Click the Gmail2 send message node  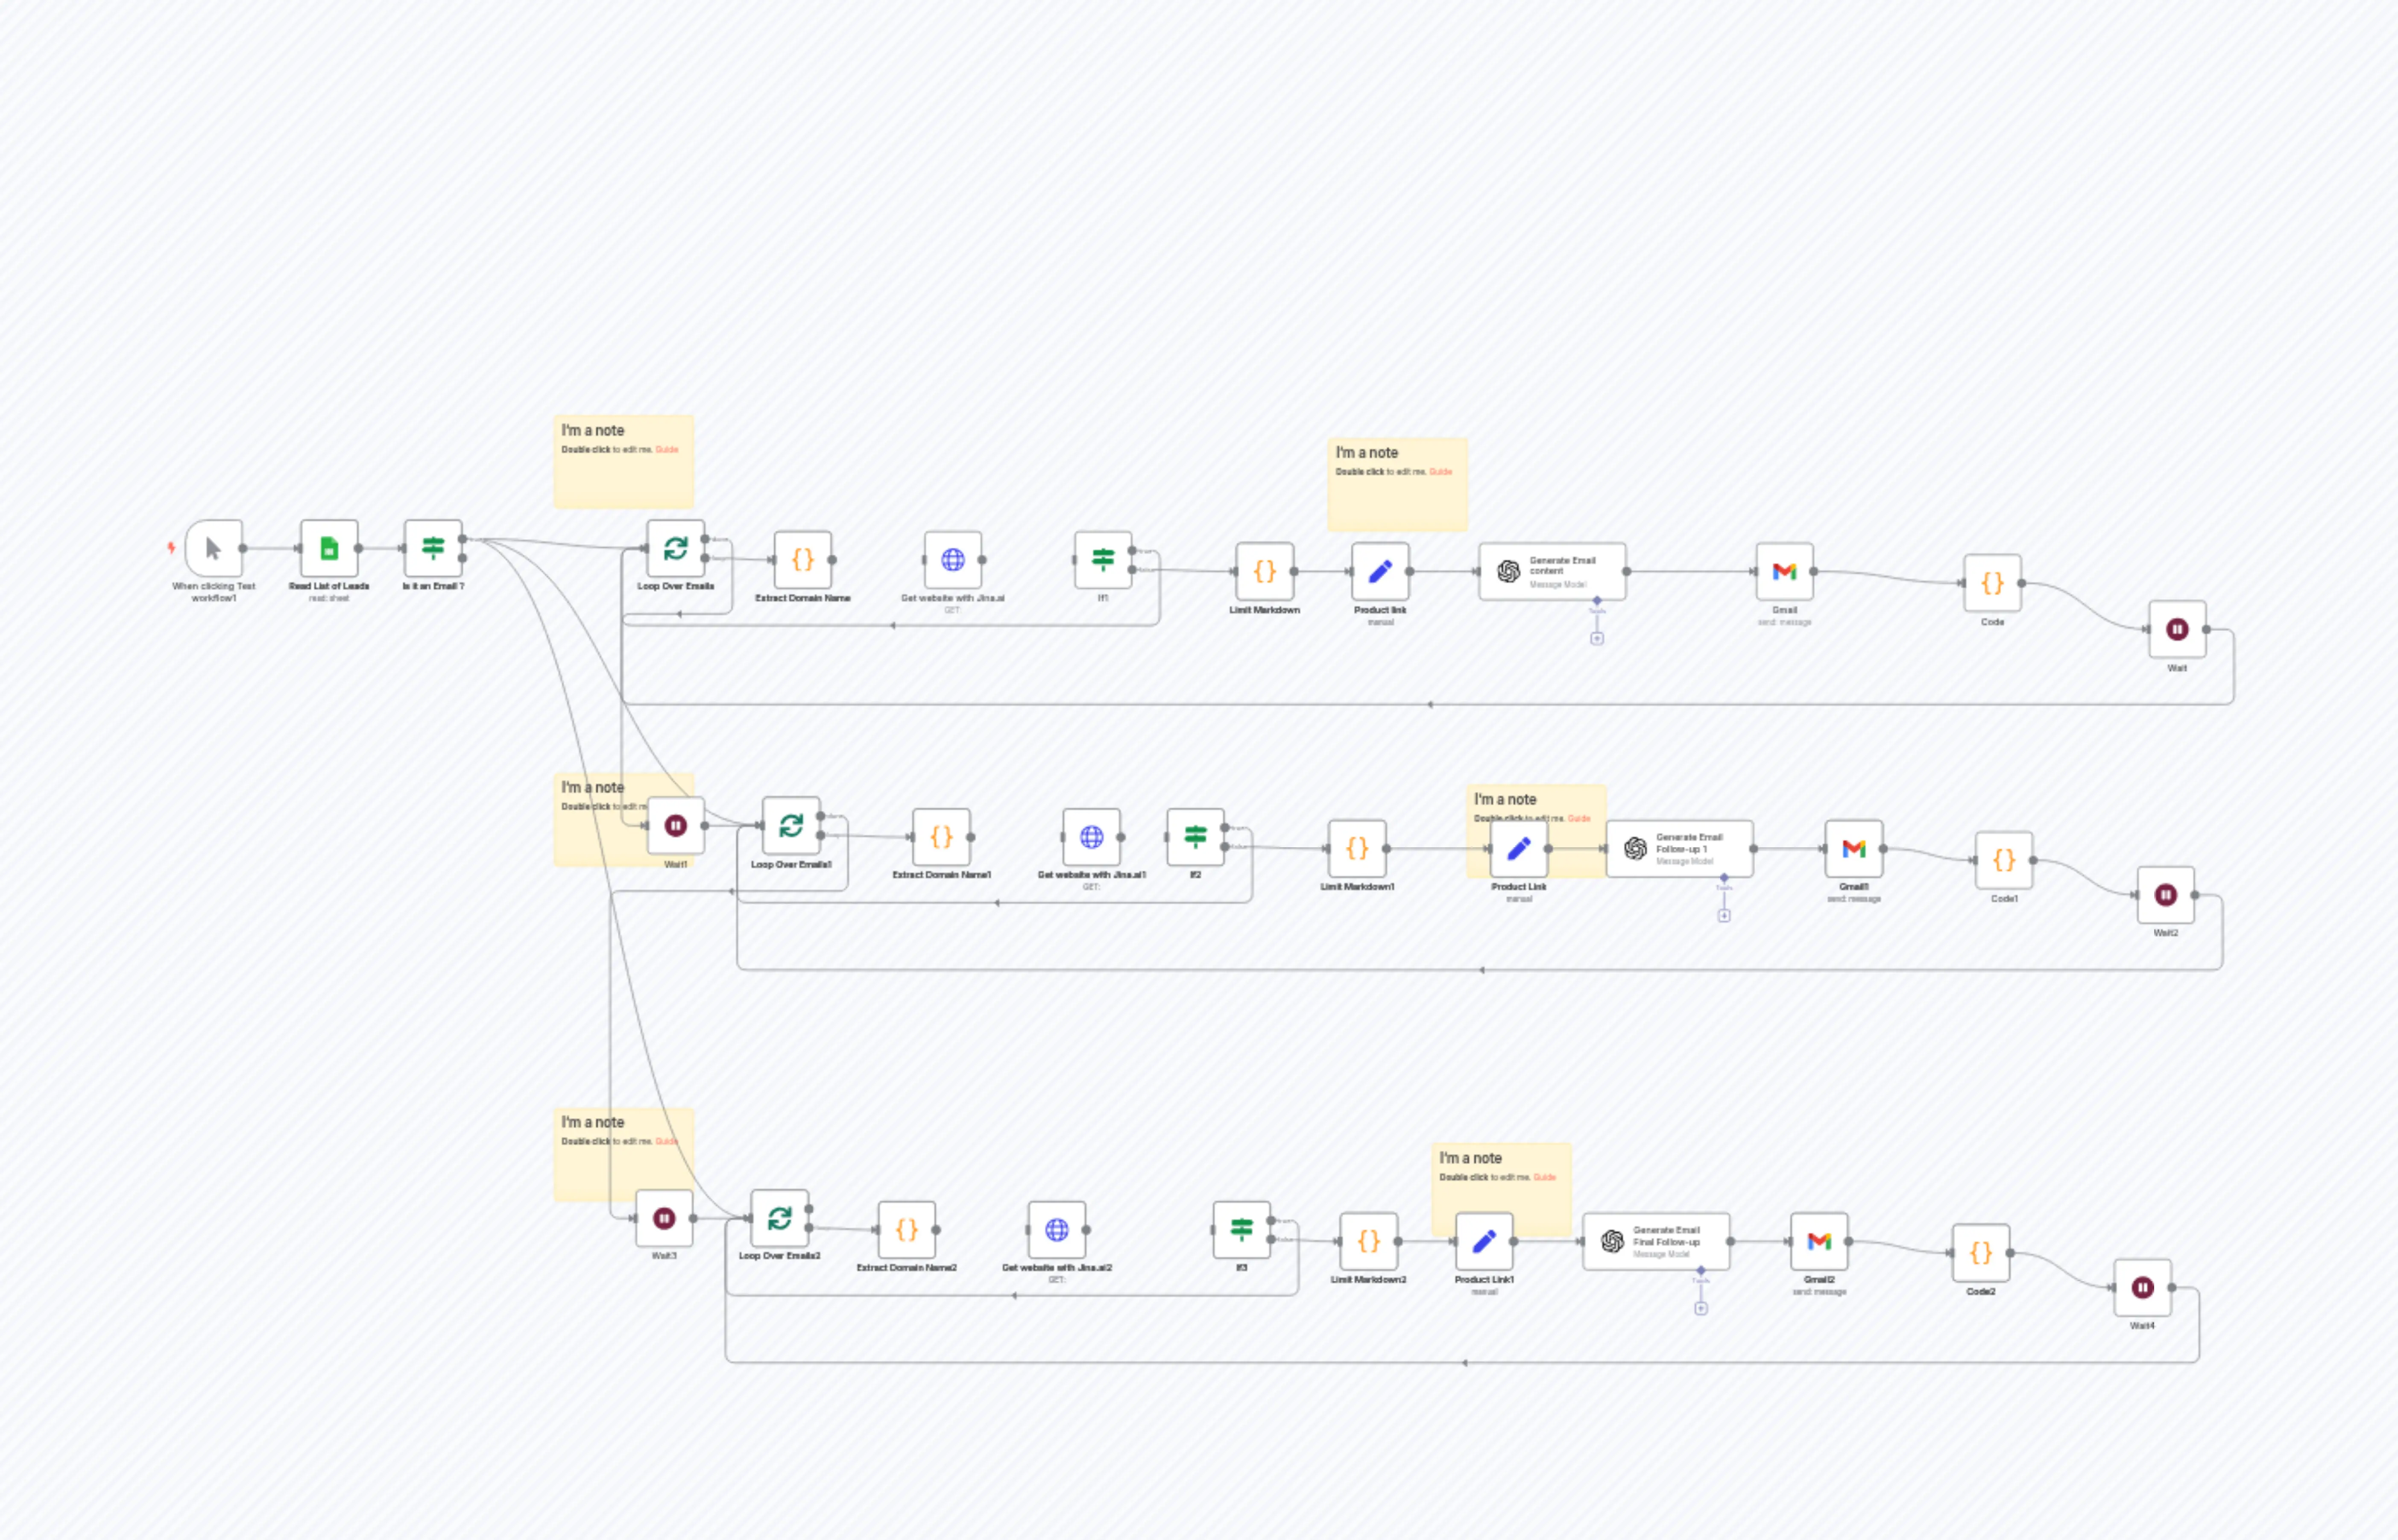[1819, 1241]
